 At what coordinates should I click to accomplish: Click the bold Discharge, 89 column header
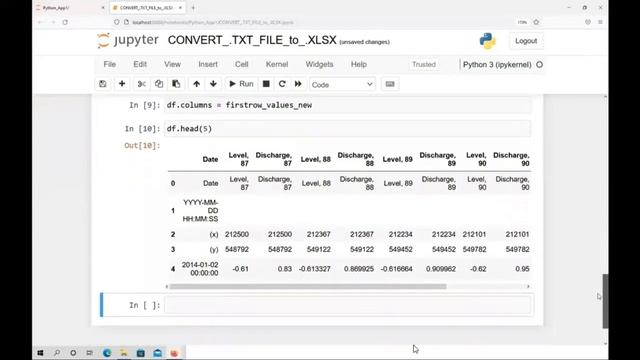point(438,159)
